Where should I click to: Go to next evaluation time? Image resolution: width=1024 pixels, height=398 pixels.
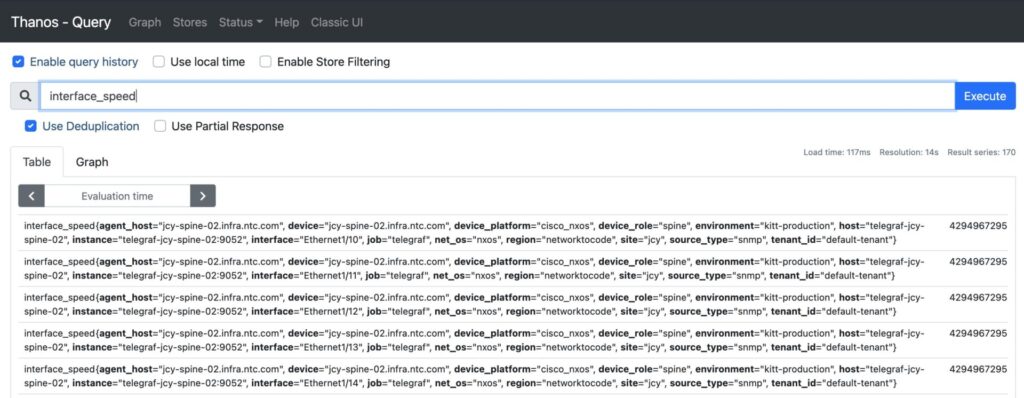[202, 195]
